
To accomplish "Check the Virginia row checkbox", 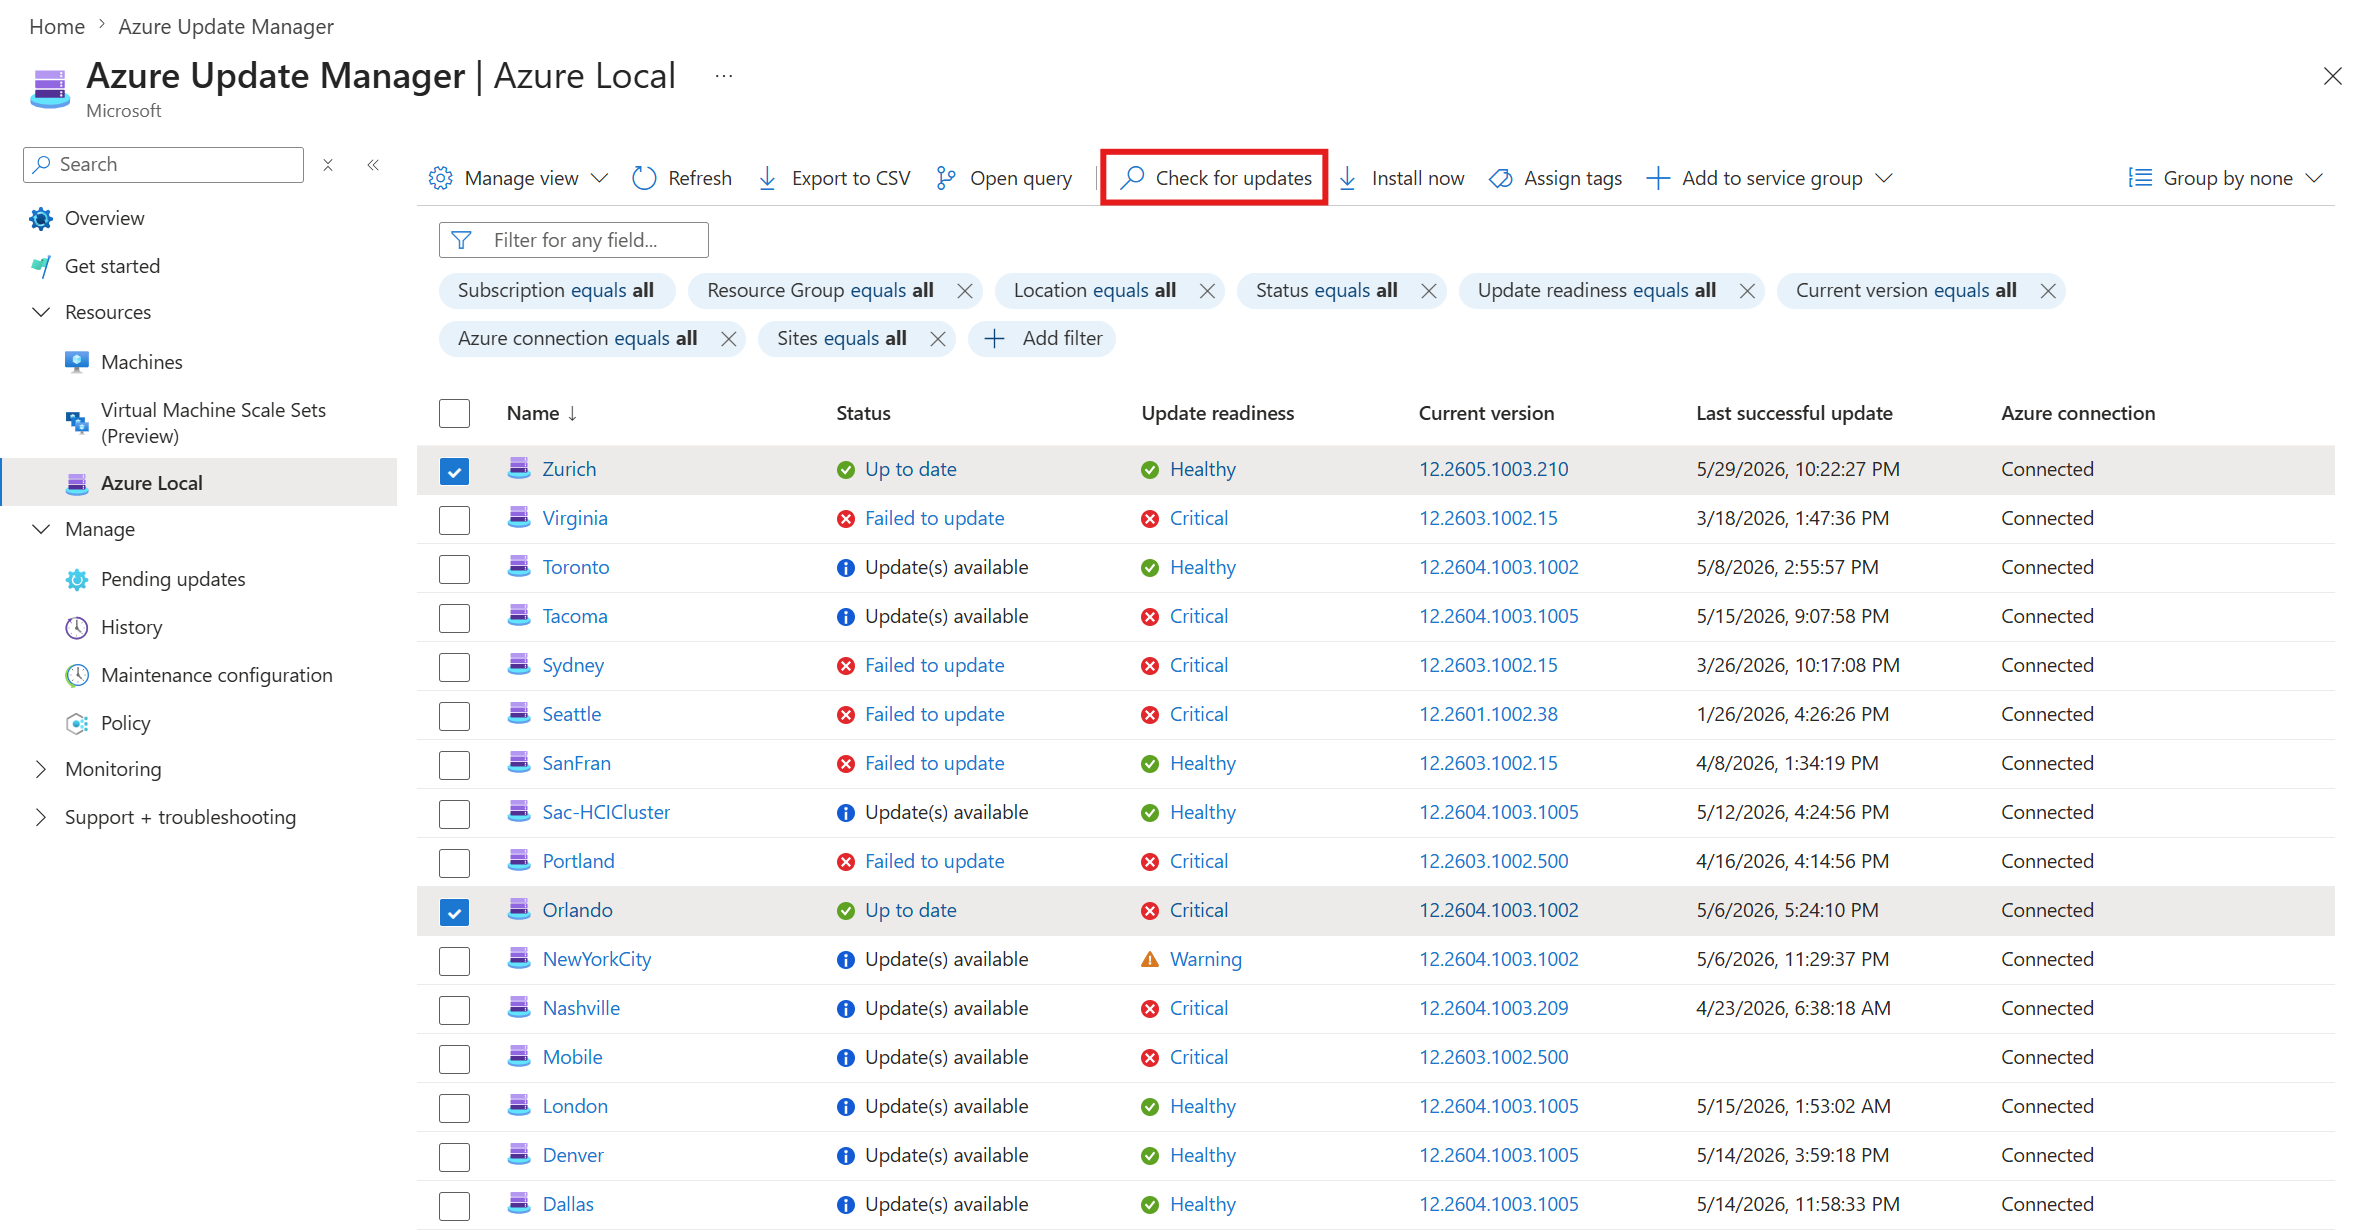I will [x=454, y=520].
